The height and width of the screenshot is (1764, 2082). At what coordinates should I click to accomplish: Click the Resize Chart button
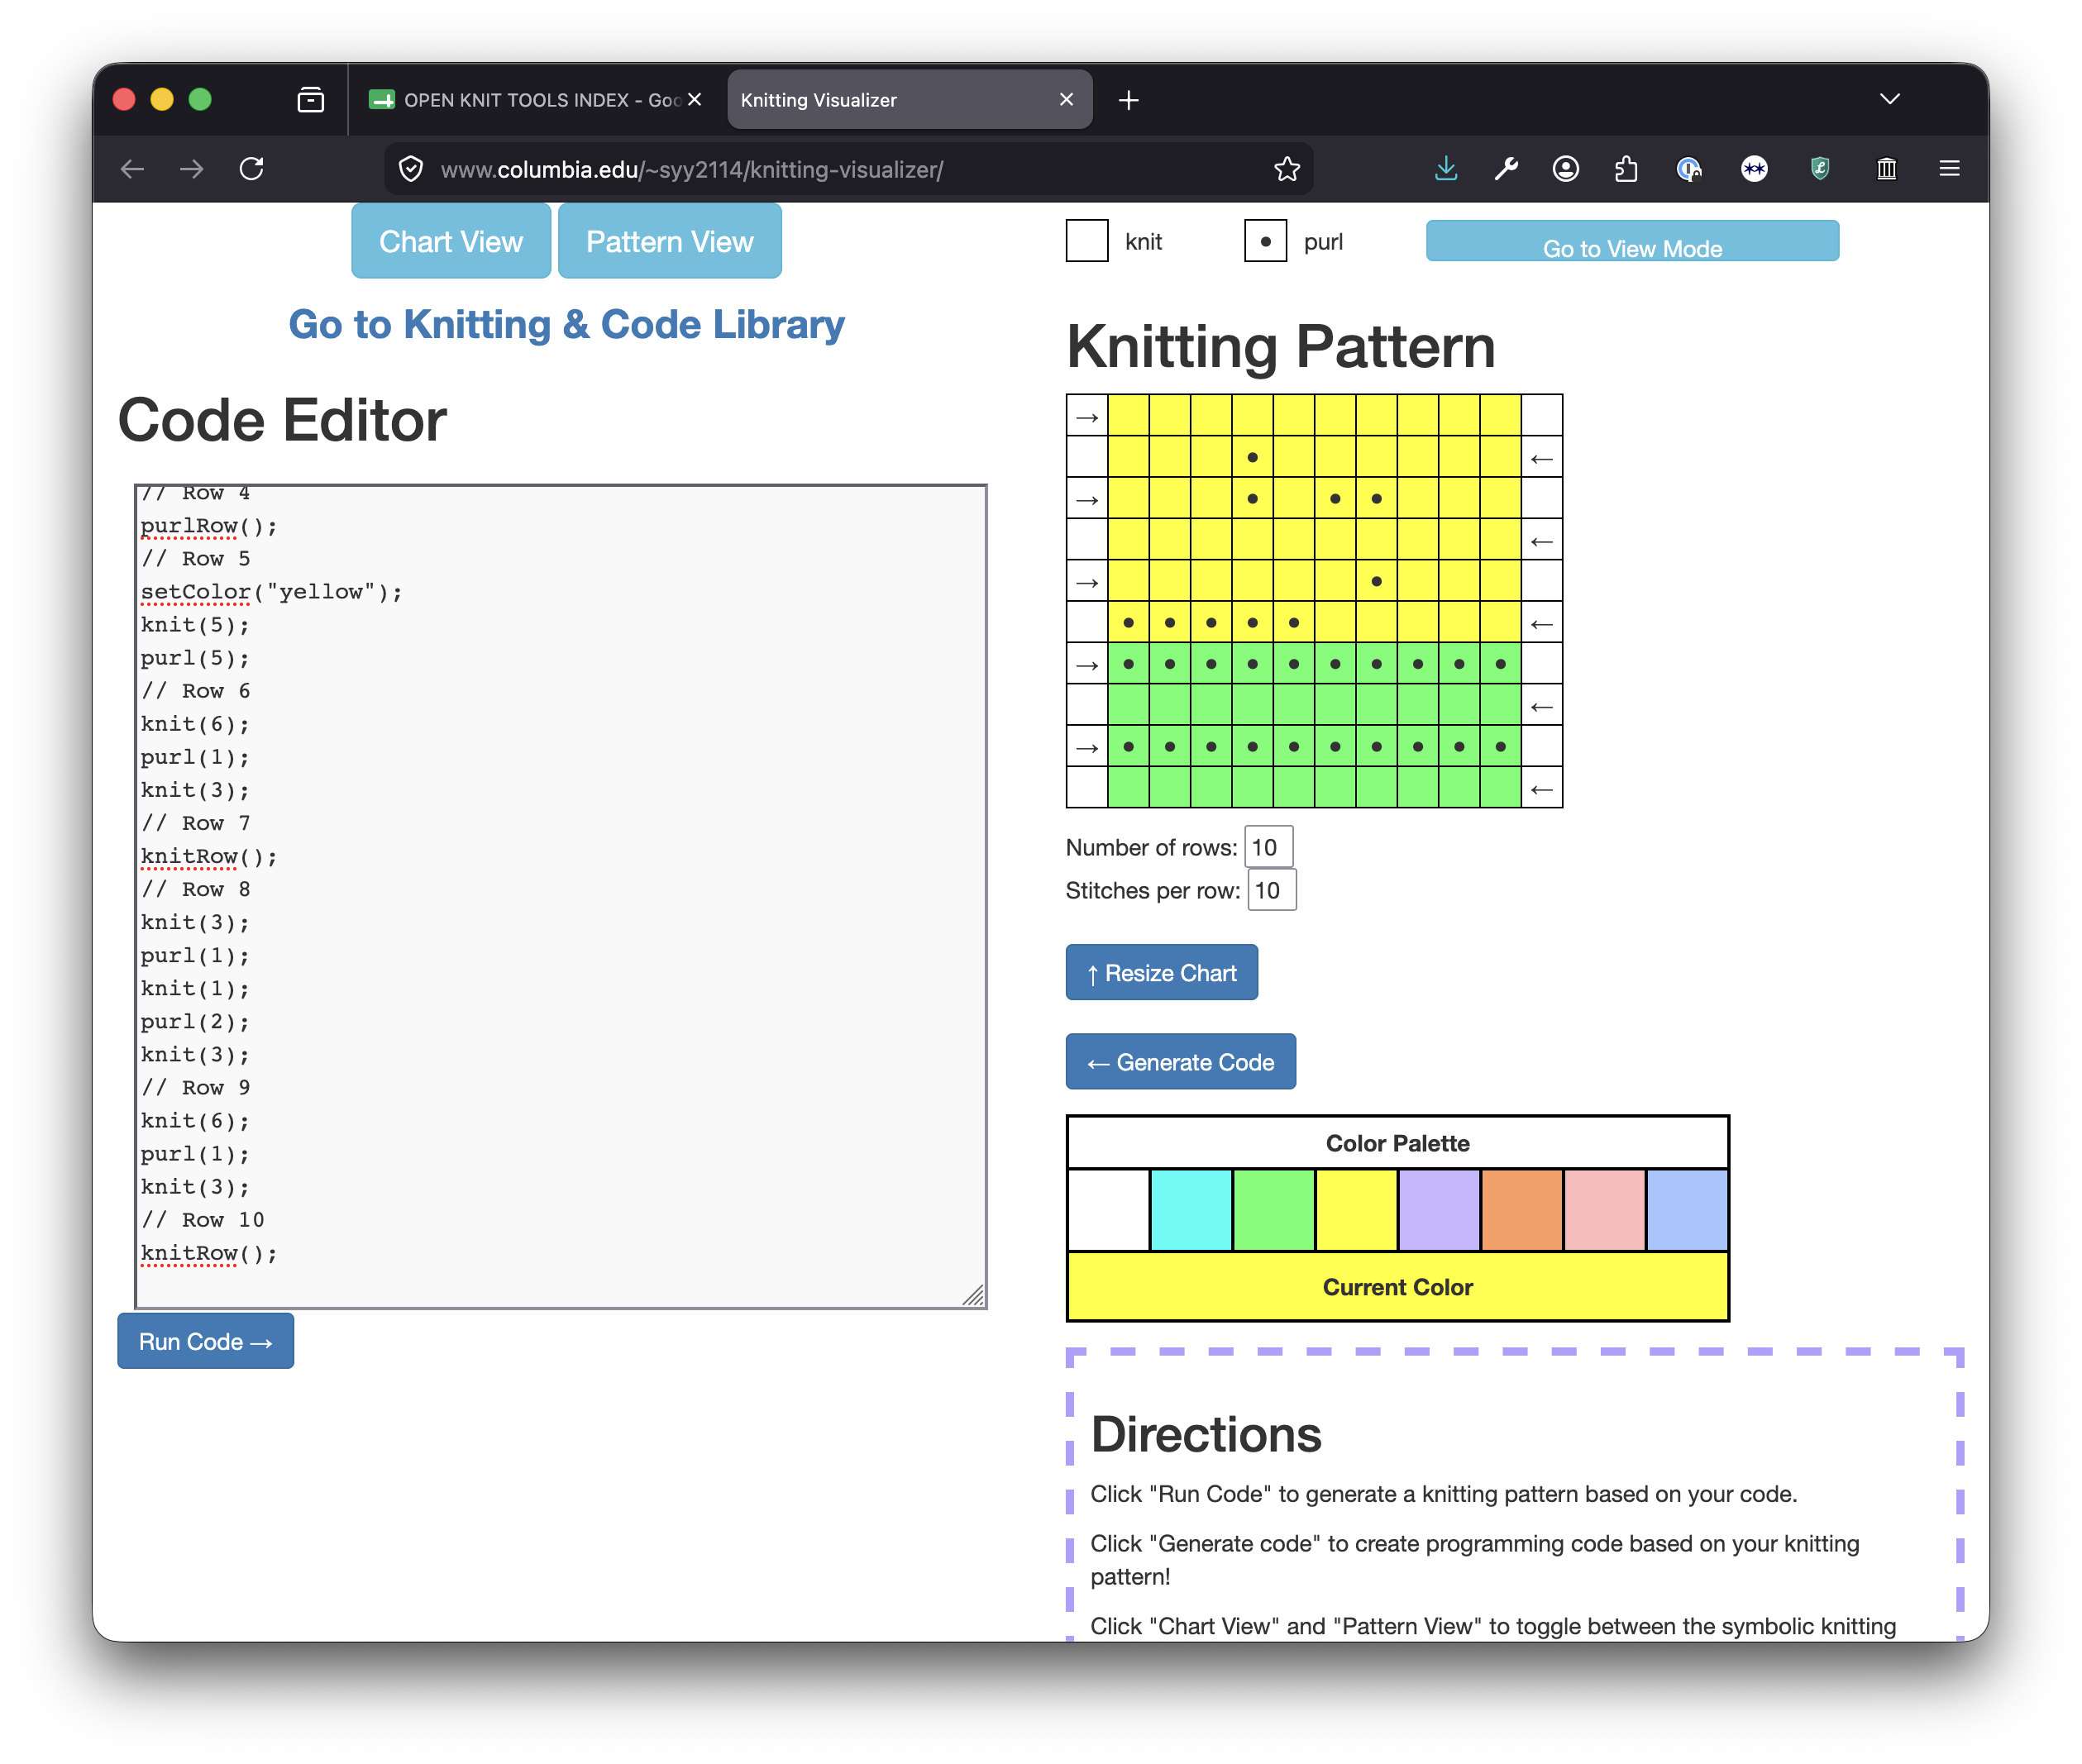tap(1161, 972)
